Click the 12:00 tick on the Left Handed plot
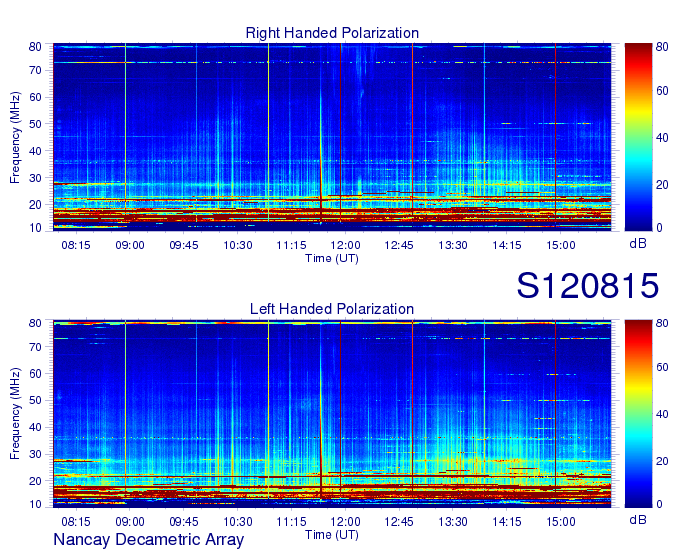Viewport: 680px width, 552px height. coord(345,522)
